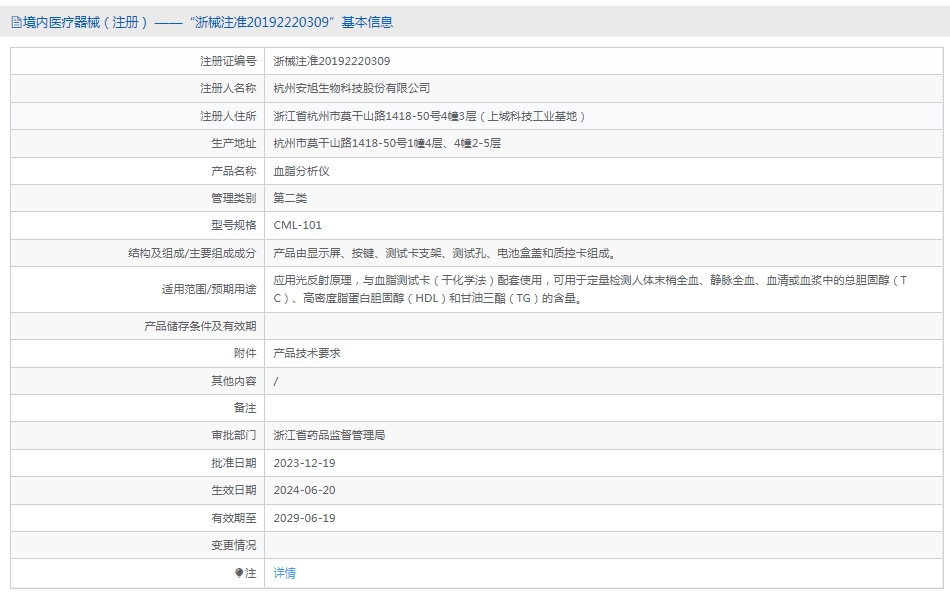Select expiry date 2029-06-19
This screenshot has height=593, width=950.
pos(304,518)
